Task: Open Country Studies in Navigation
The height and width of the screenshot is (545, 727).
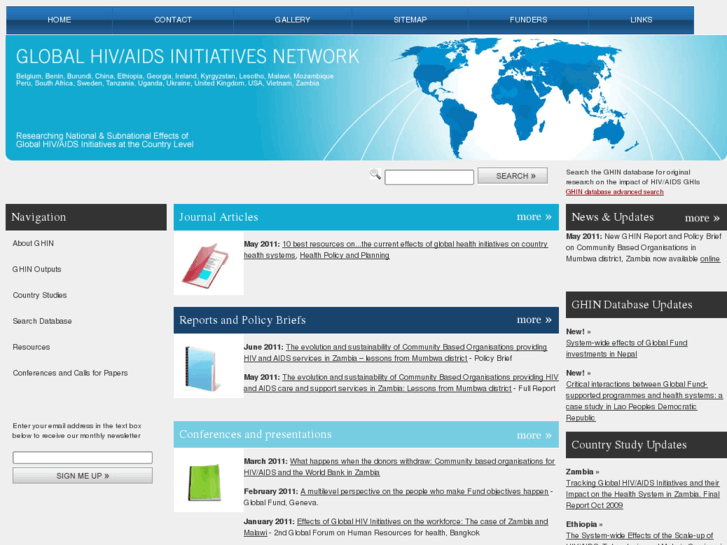Action: coord(40,295)
